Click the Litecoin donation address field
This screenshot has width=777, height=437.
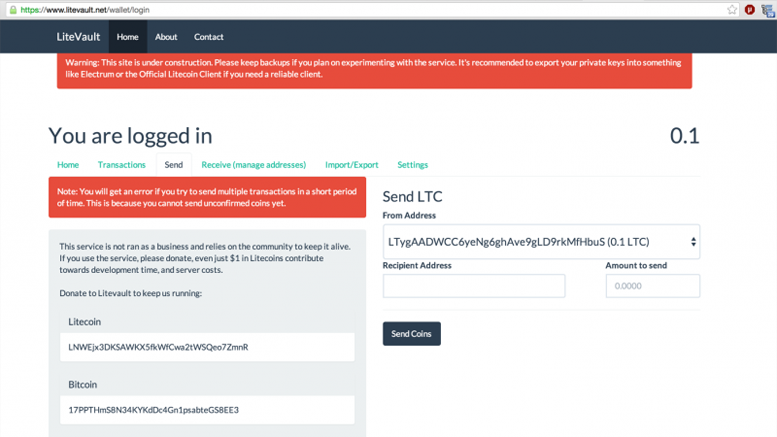click(207, 347)
